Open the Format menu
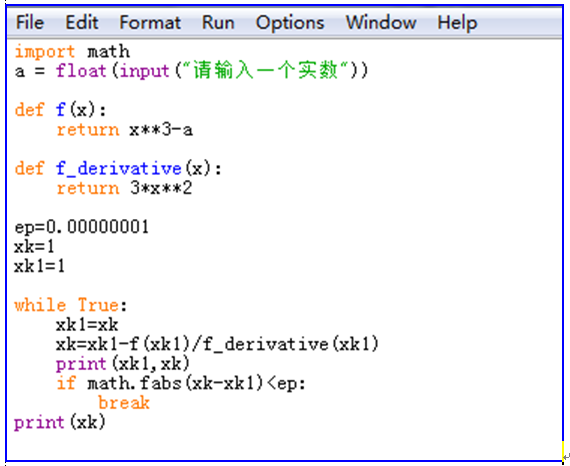Image resolution: width=570 pixels, height=466 pixels. pyautogui.click(x=150, y=23)
